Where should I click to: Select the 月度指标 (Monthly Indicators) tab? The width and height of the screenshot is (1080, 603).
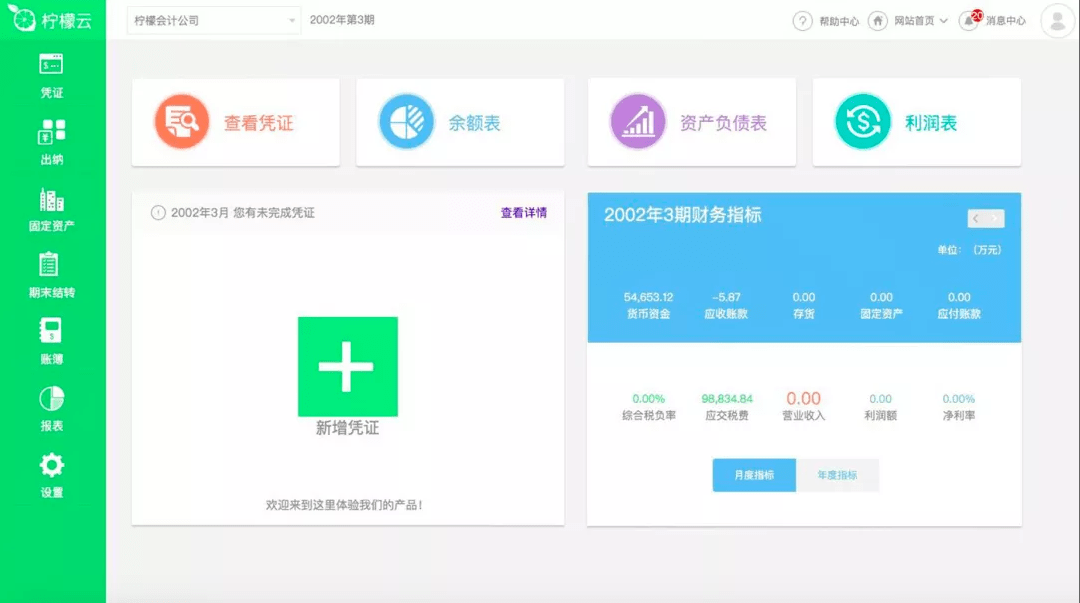pyautogui.click(x=753, y=475)
